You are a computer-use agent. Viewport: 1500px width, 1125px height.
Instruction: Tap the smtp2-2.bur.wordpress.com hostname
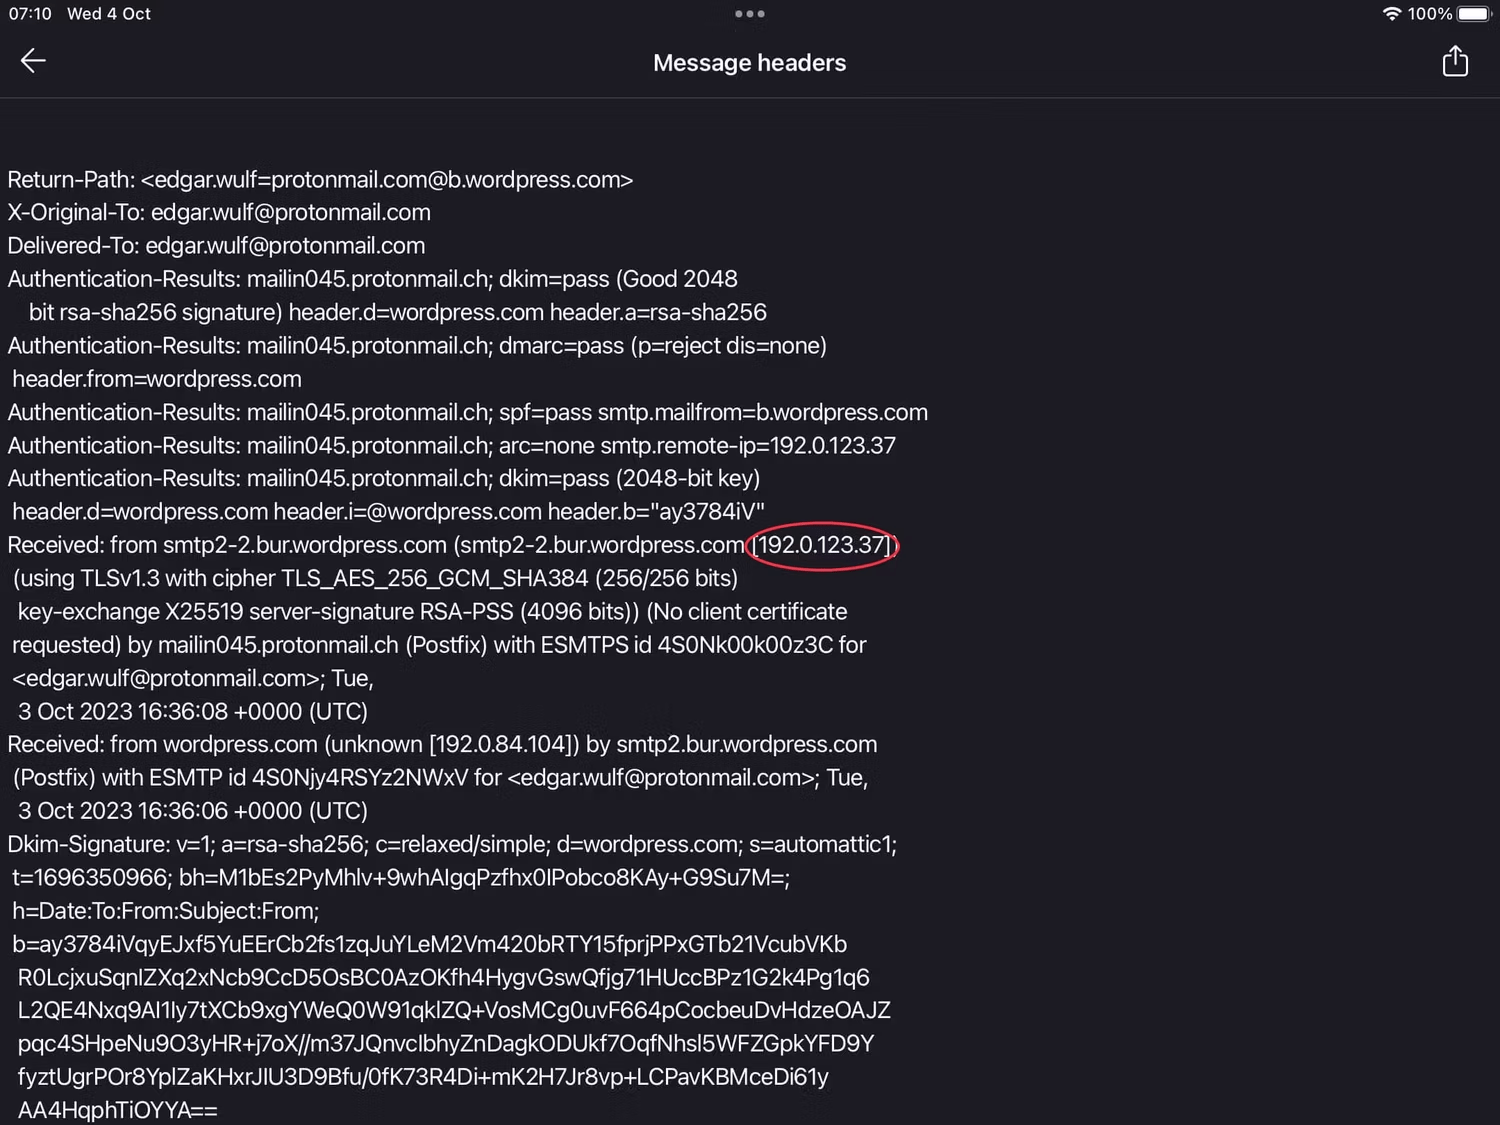pos(304,545)
